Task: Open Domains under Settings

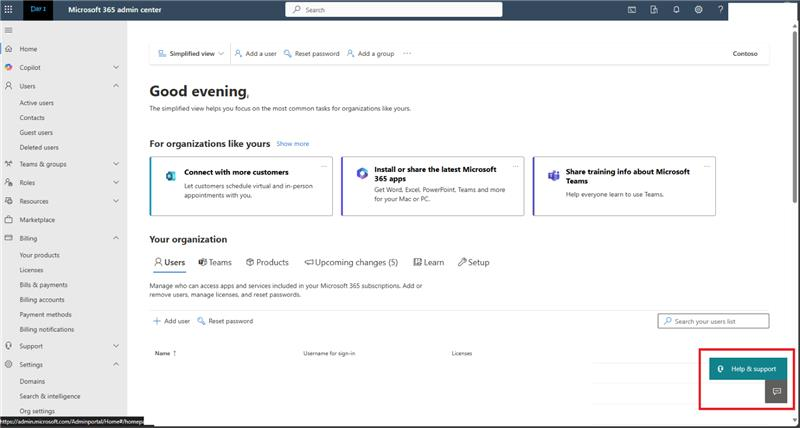Action: 33,382
